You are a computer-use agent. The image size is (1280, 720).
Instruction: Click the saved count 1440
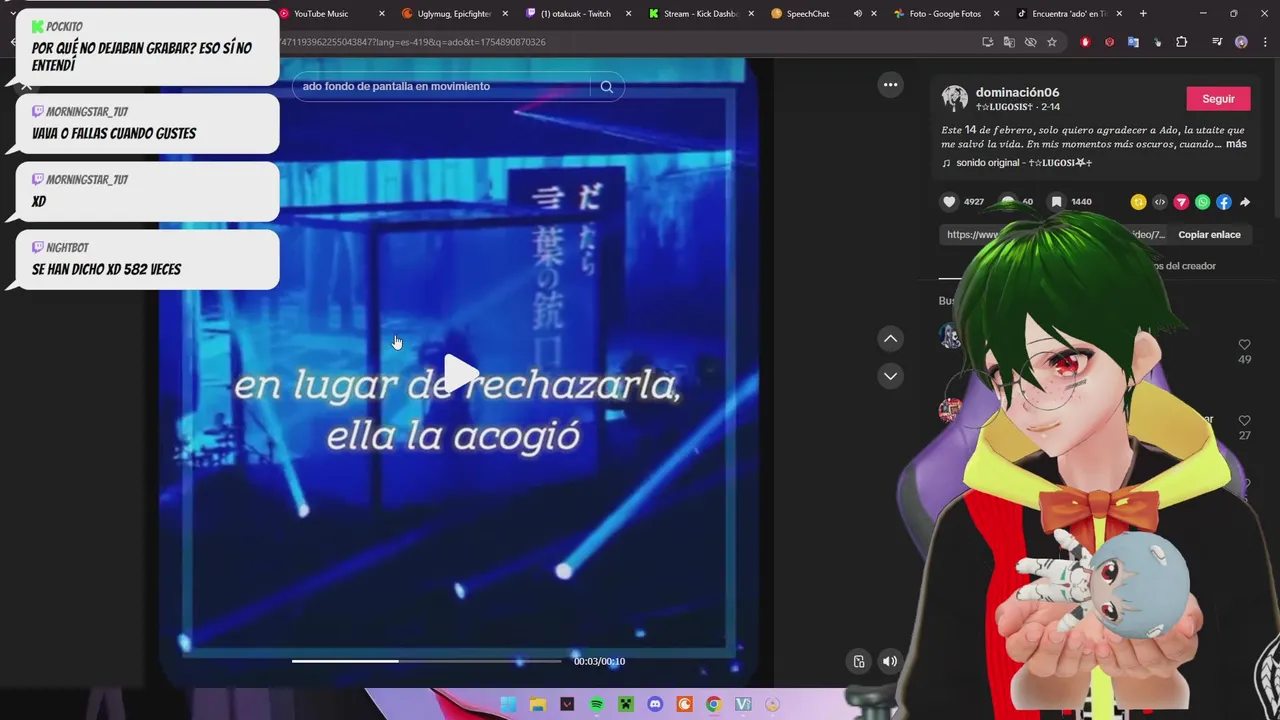pos(1081,202)
